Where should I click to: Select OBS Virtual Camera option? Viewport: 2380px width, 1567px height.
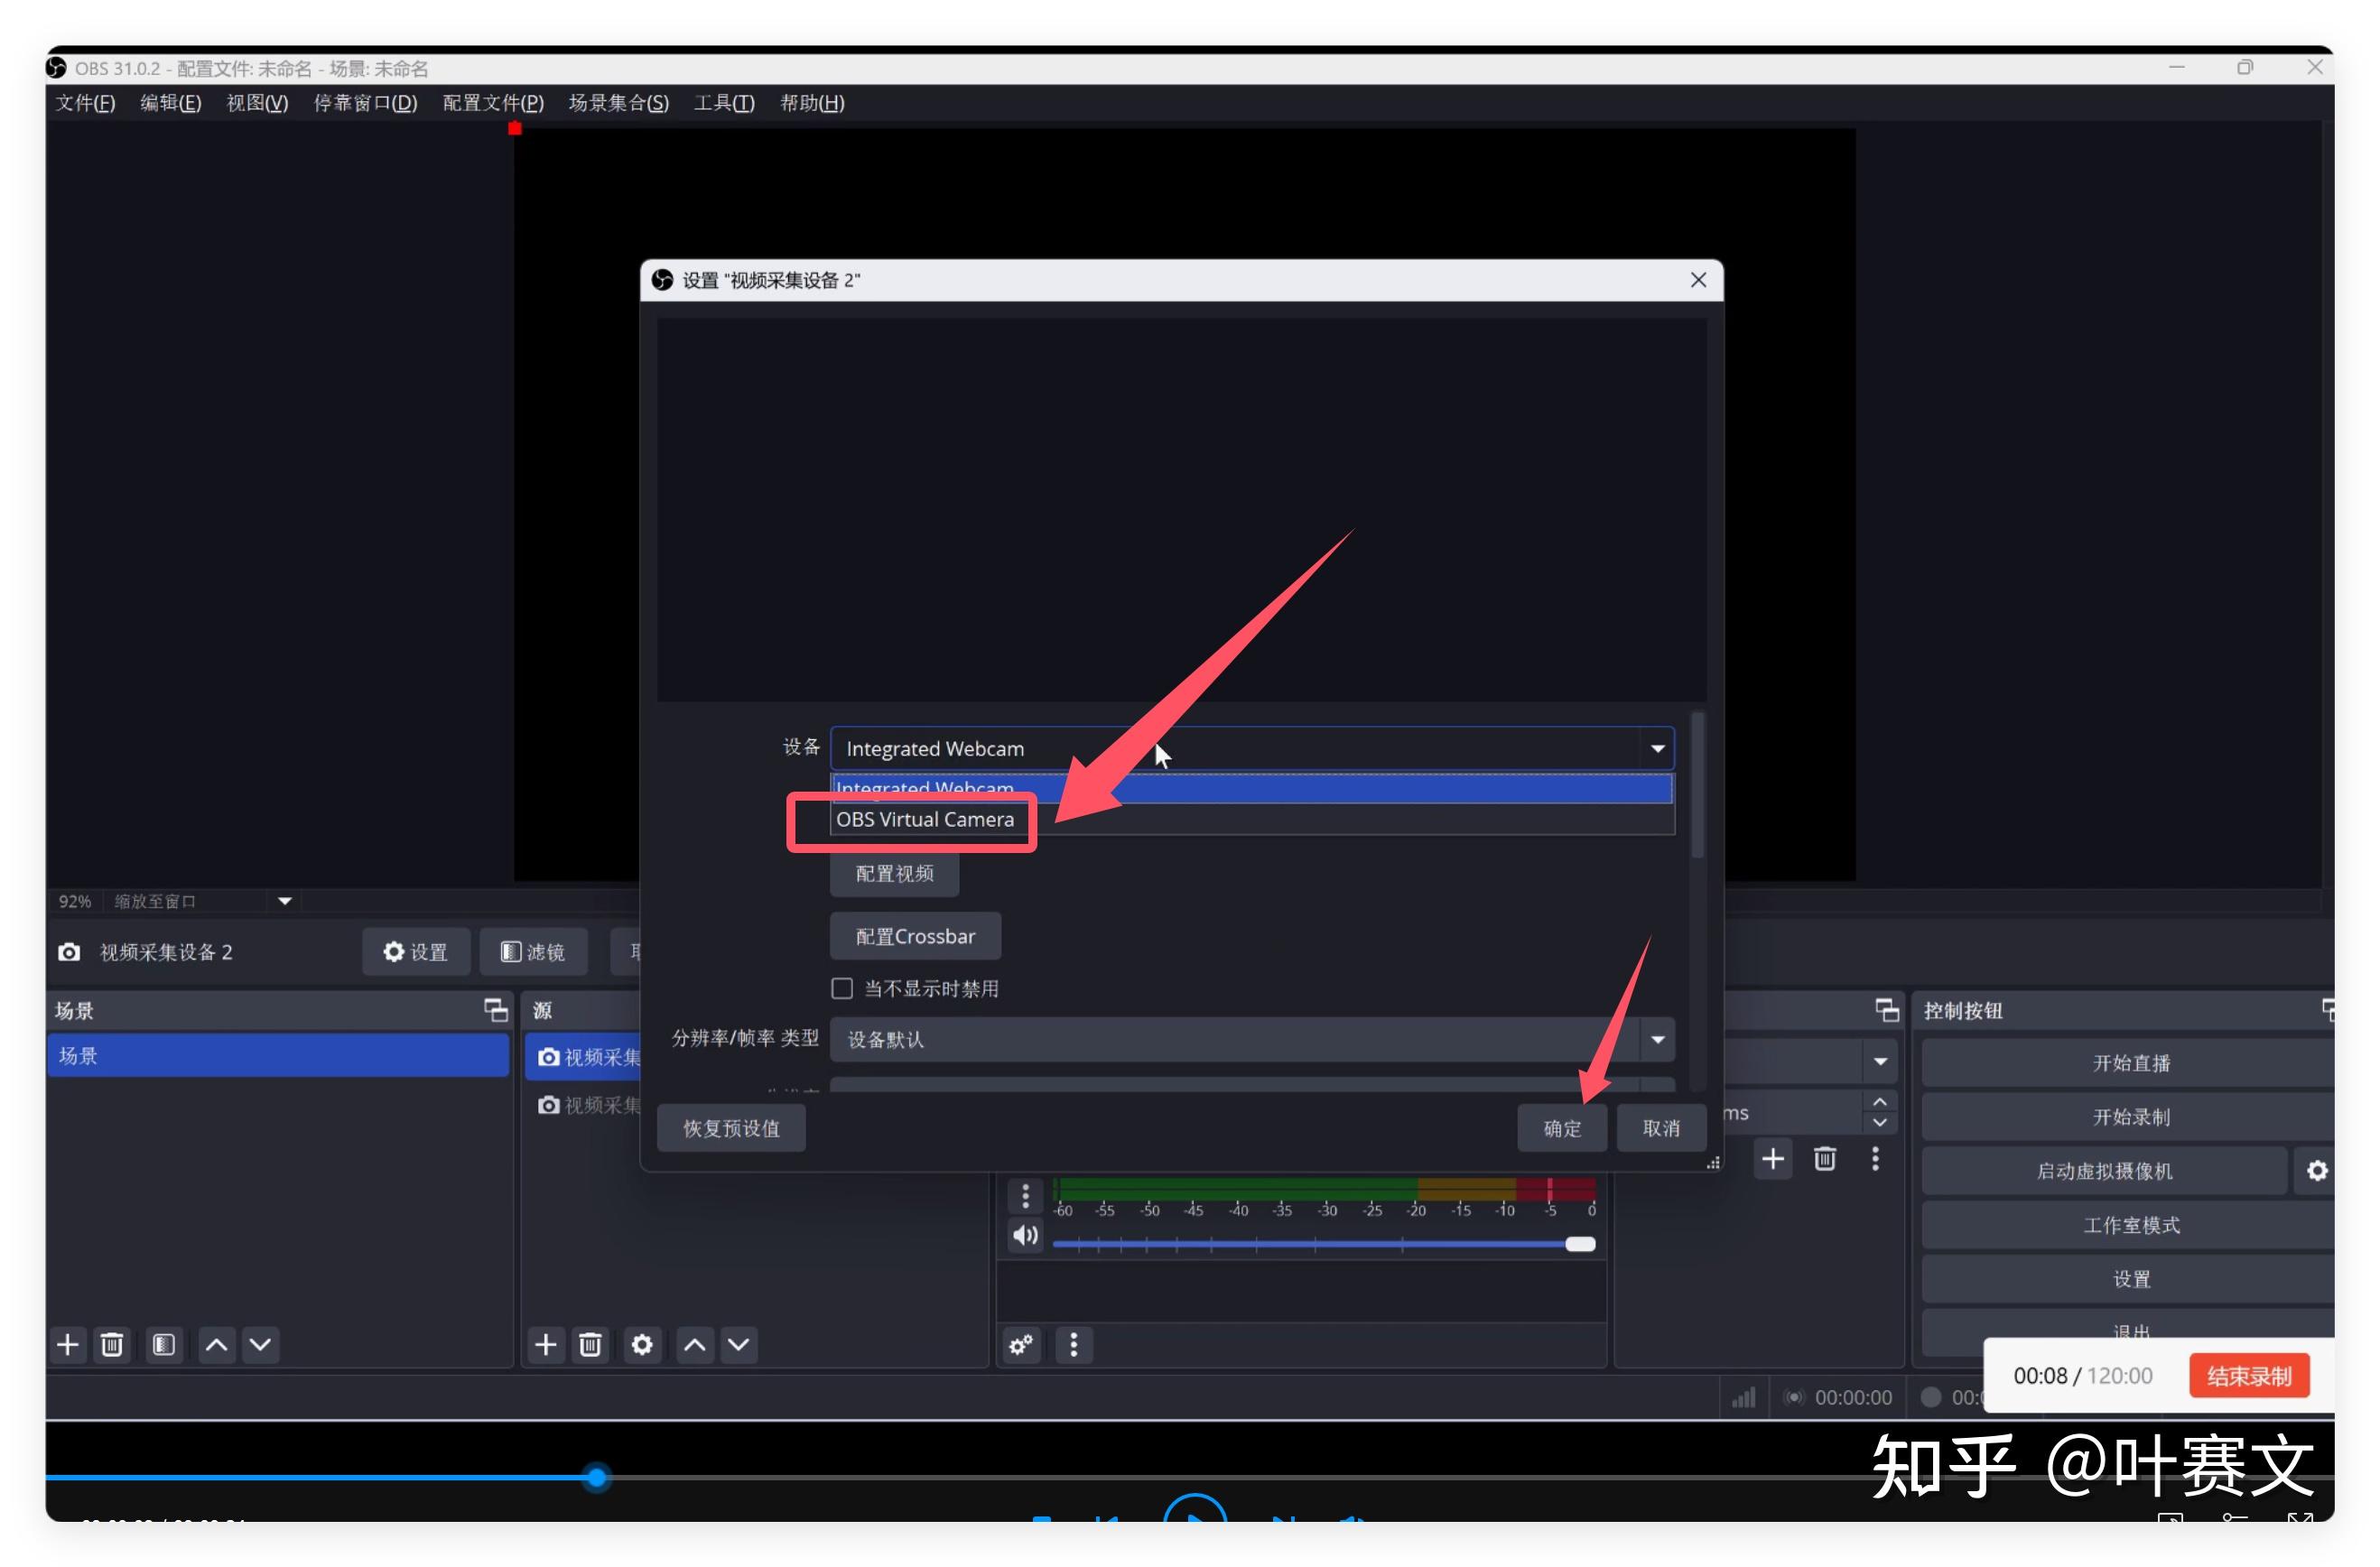(x=925, y=820)
